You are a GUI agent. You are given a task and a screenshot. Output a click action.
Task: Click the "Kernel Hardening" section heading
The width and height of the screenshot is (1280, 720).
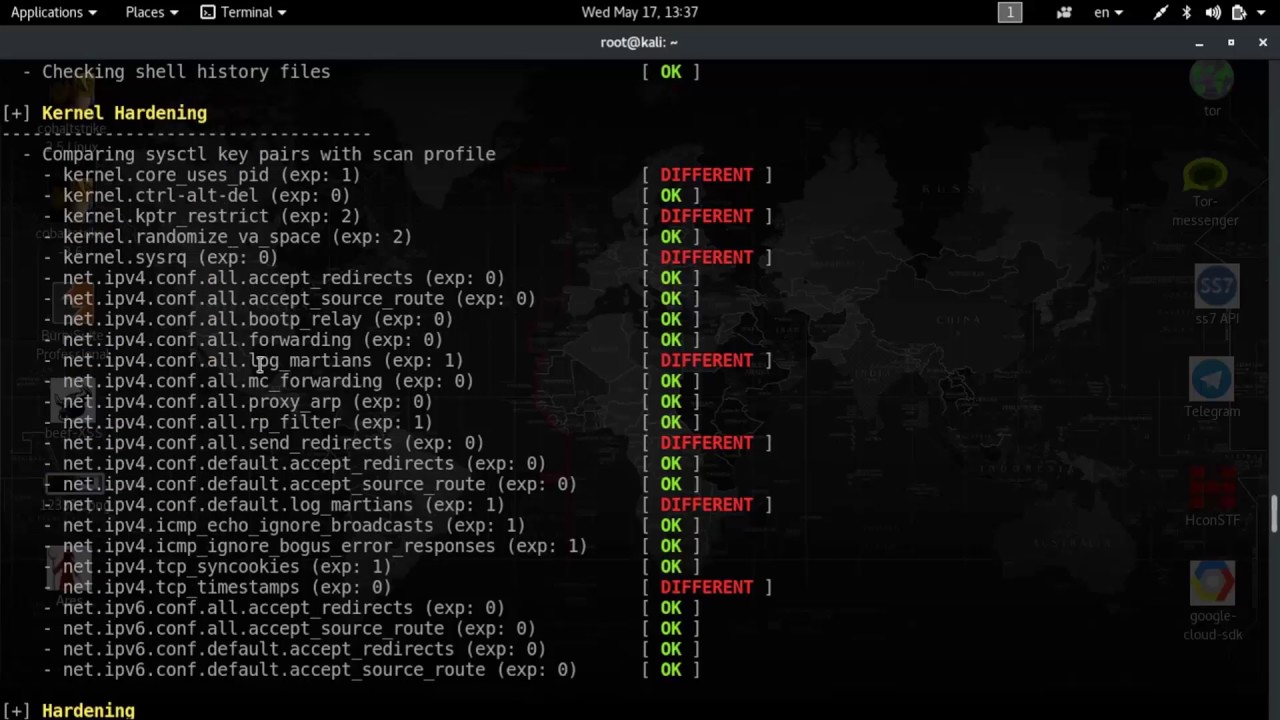click(124, 113)
